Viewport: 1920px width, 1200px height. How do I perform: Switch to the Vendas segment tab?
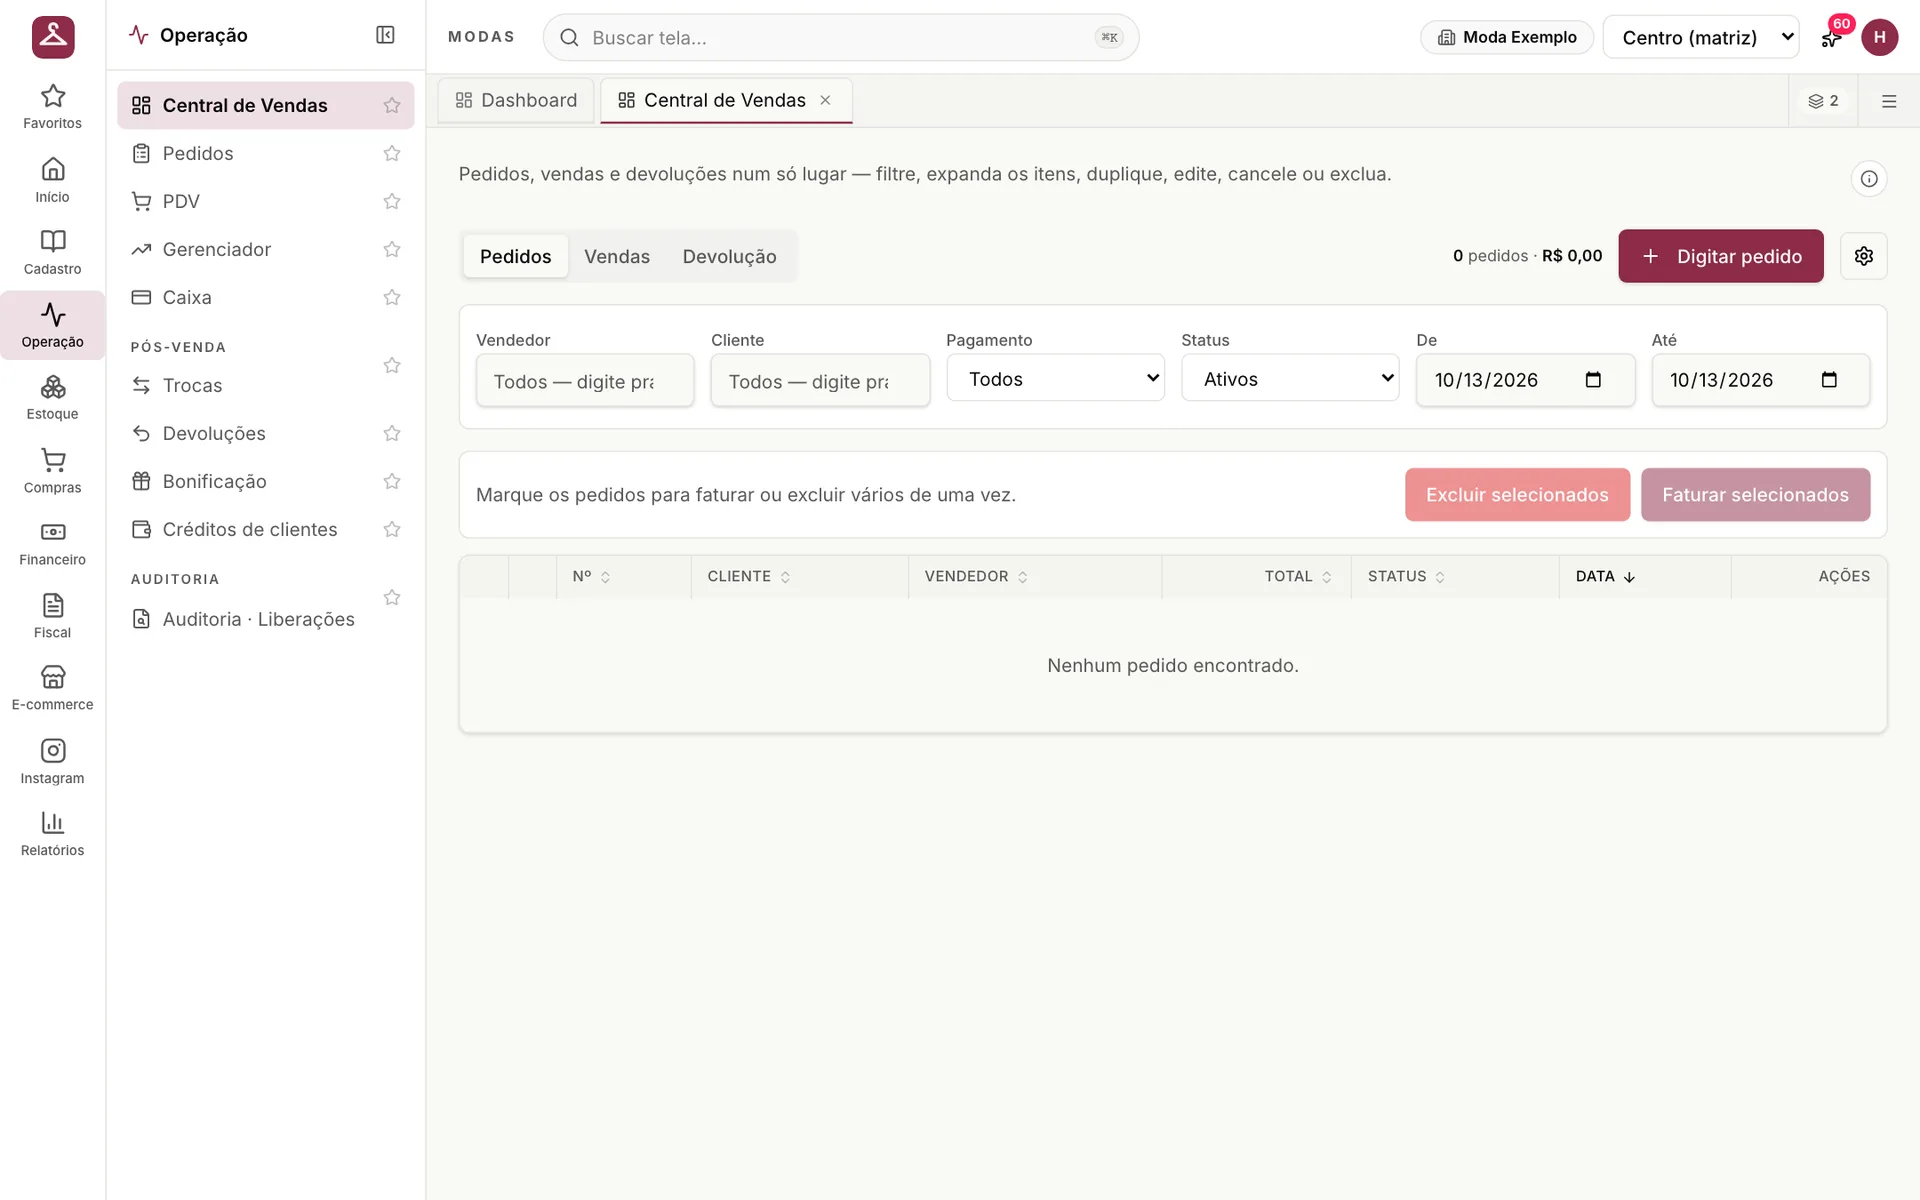coord(617,256)
